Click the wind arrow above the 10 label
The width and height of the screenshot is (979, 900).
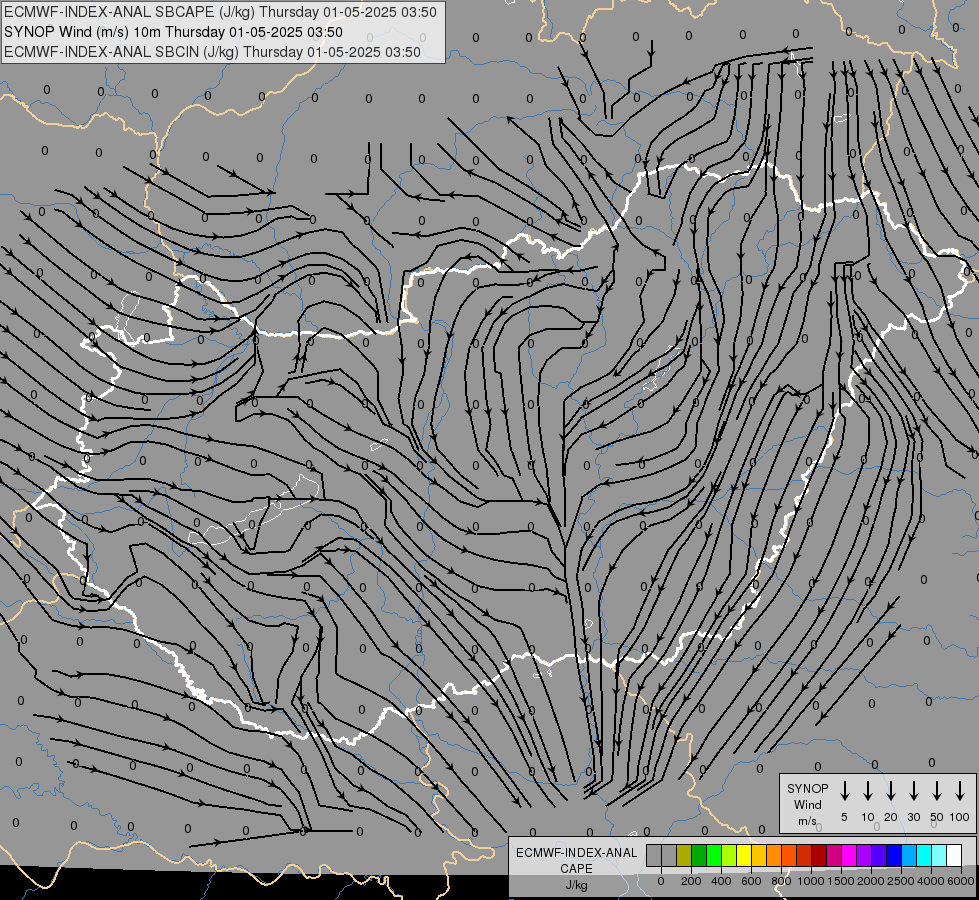coord(868,791)
